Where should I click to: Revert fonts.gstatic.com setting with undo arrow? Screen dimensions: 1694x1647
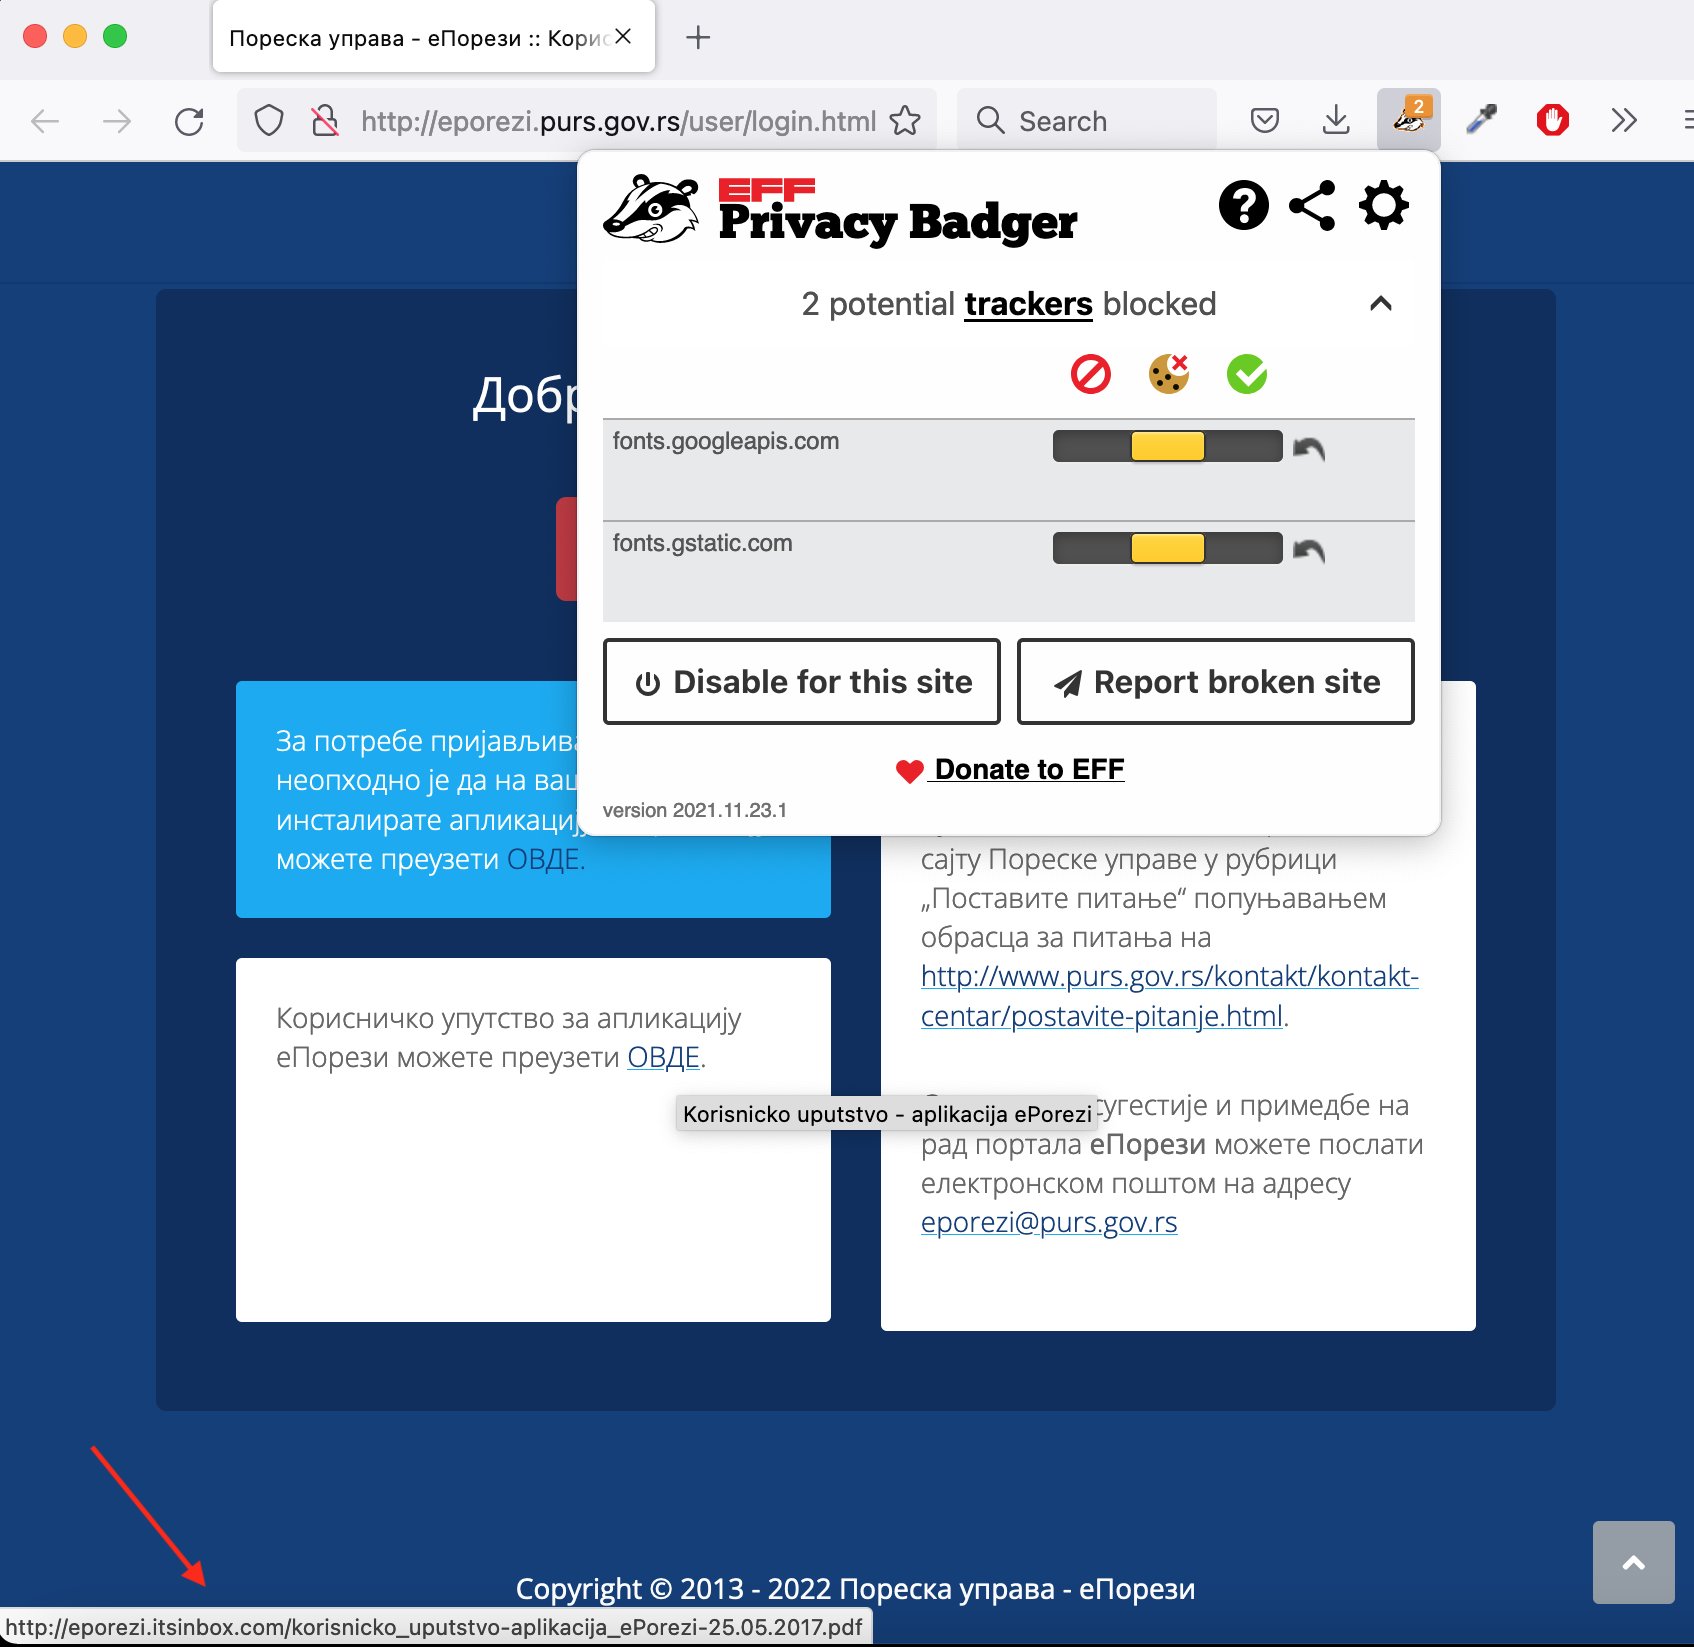(1309, 550)
